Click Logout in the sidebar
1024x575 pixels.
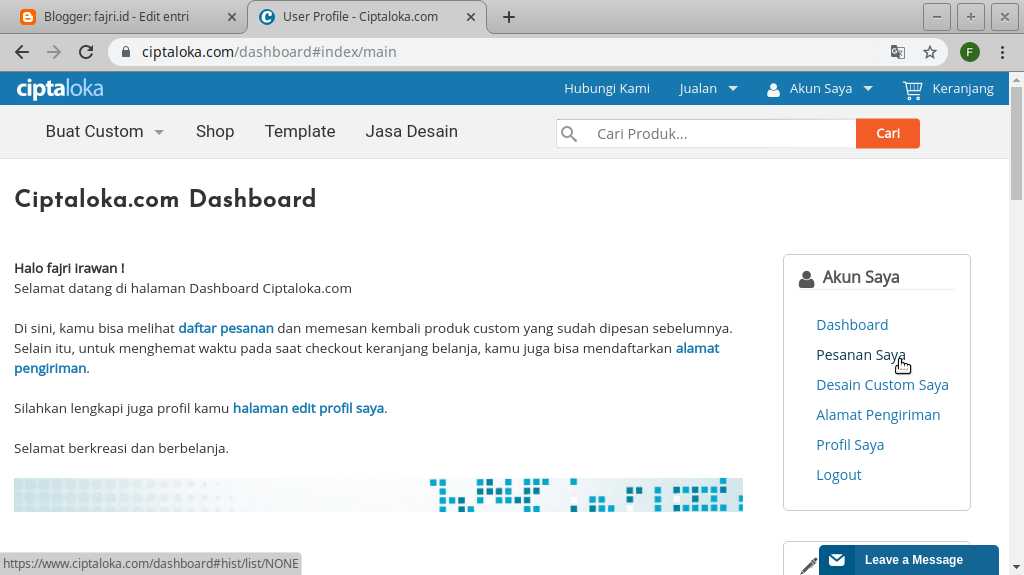pos(839,475)
